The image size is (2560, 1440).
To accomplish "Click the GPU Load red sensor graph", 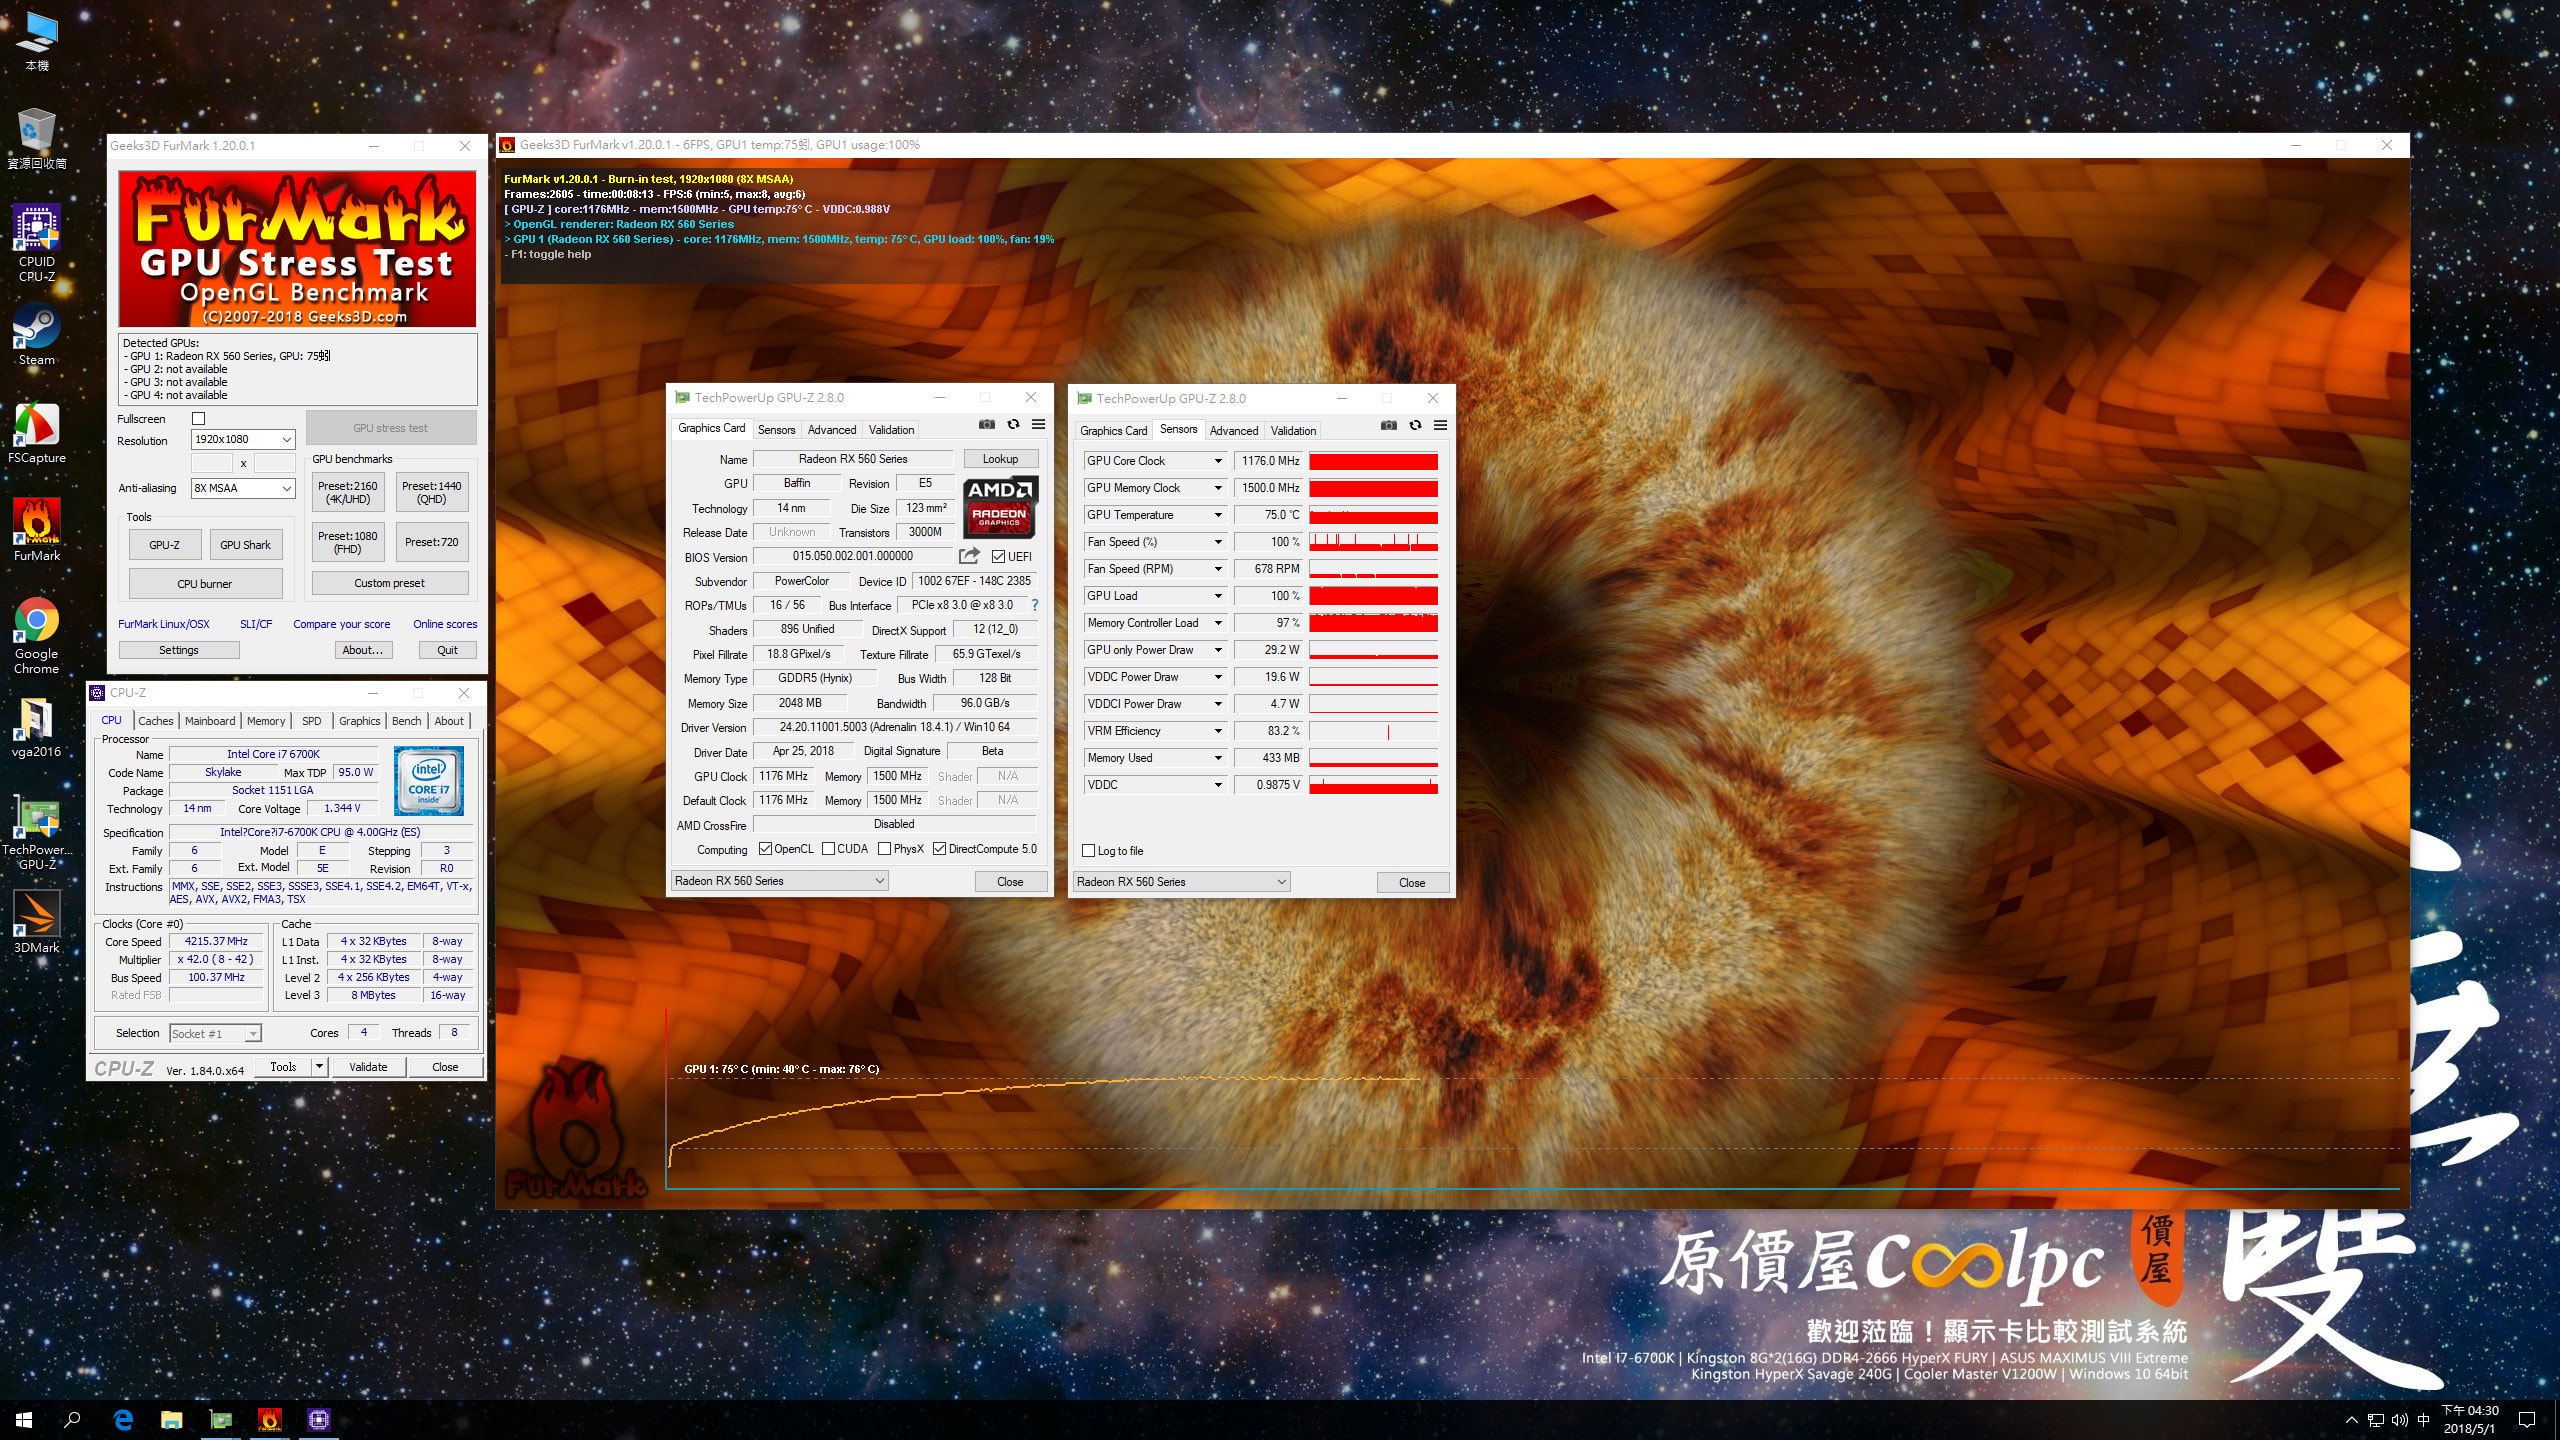I will 1373,596.
